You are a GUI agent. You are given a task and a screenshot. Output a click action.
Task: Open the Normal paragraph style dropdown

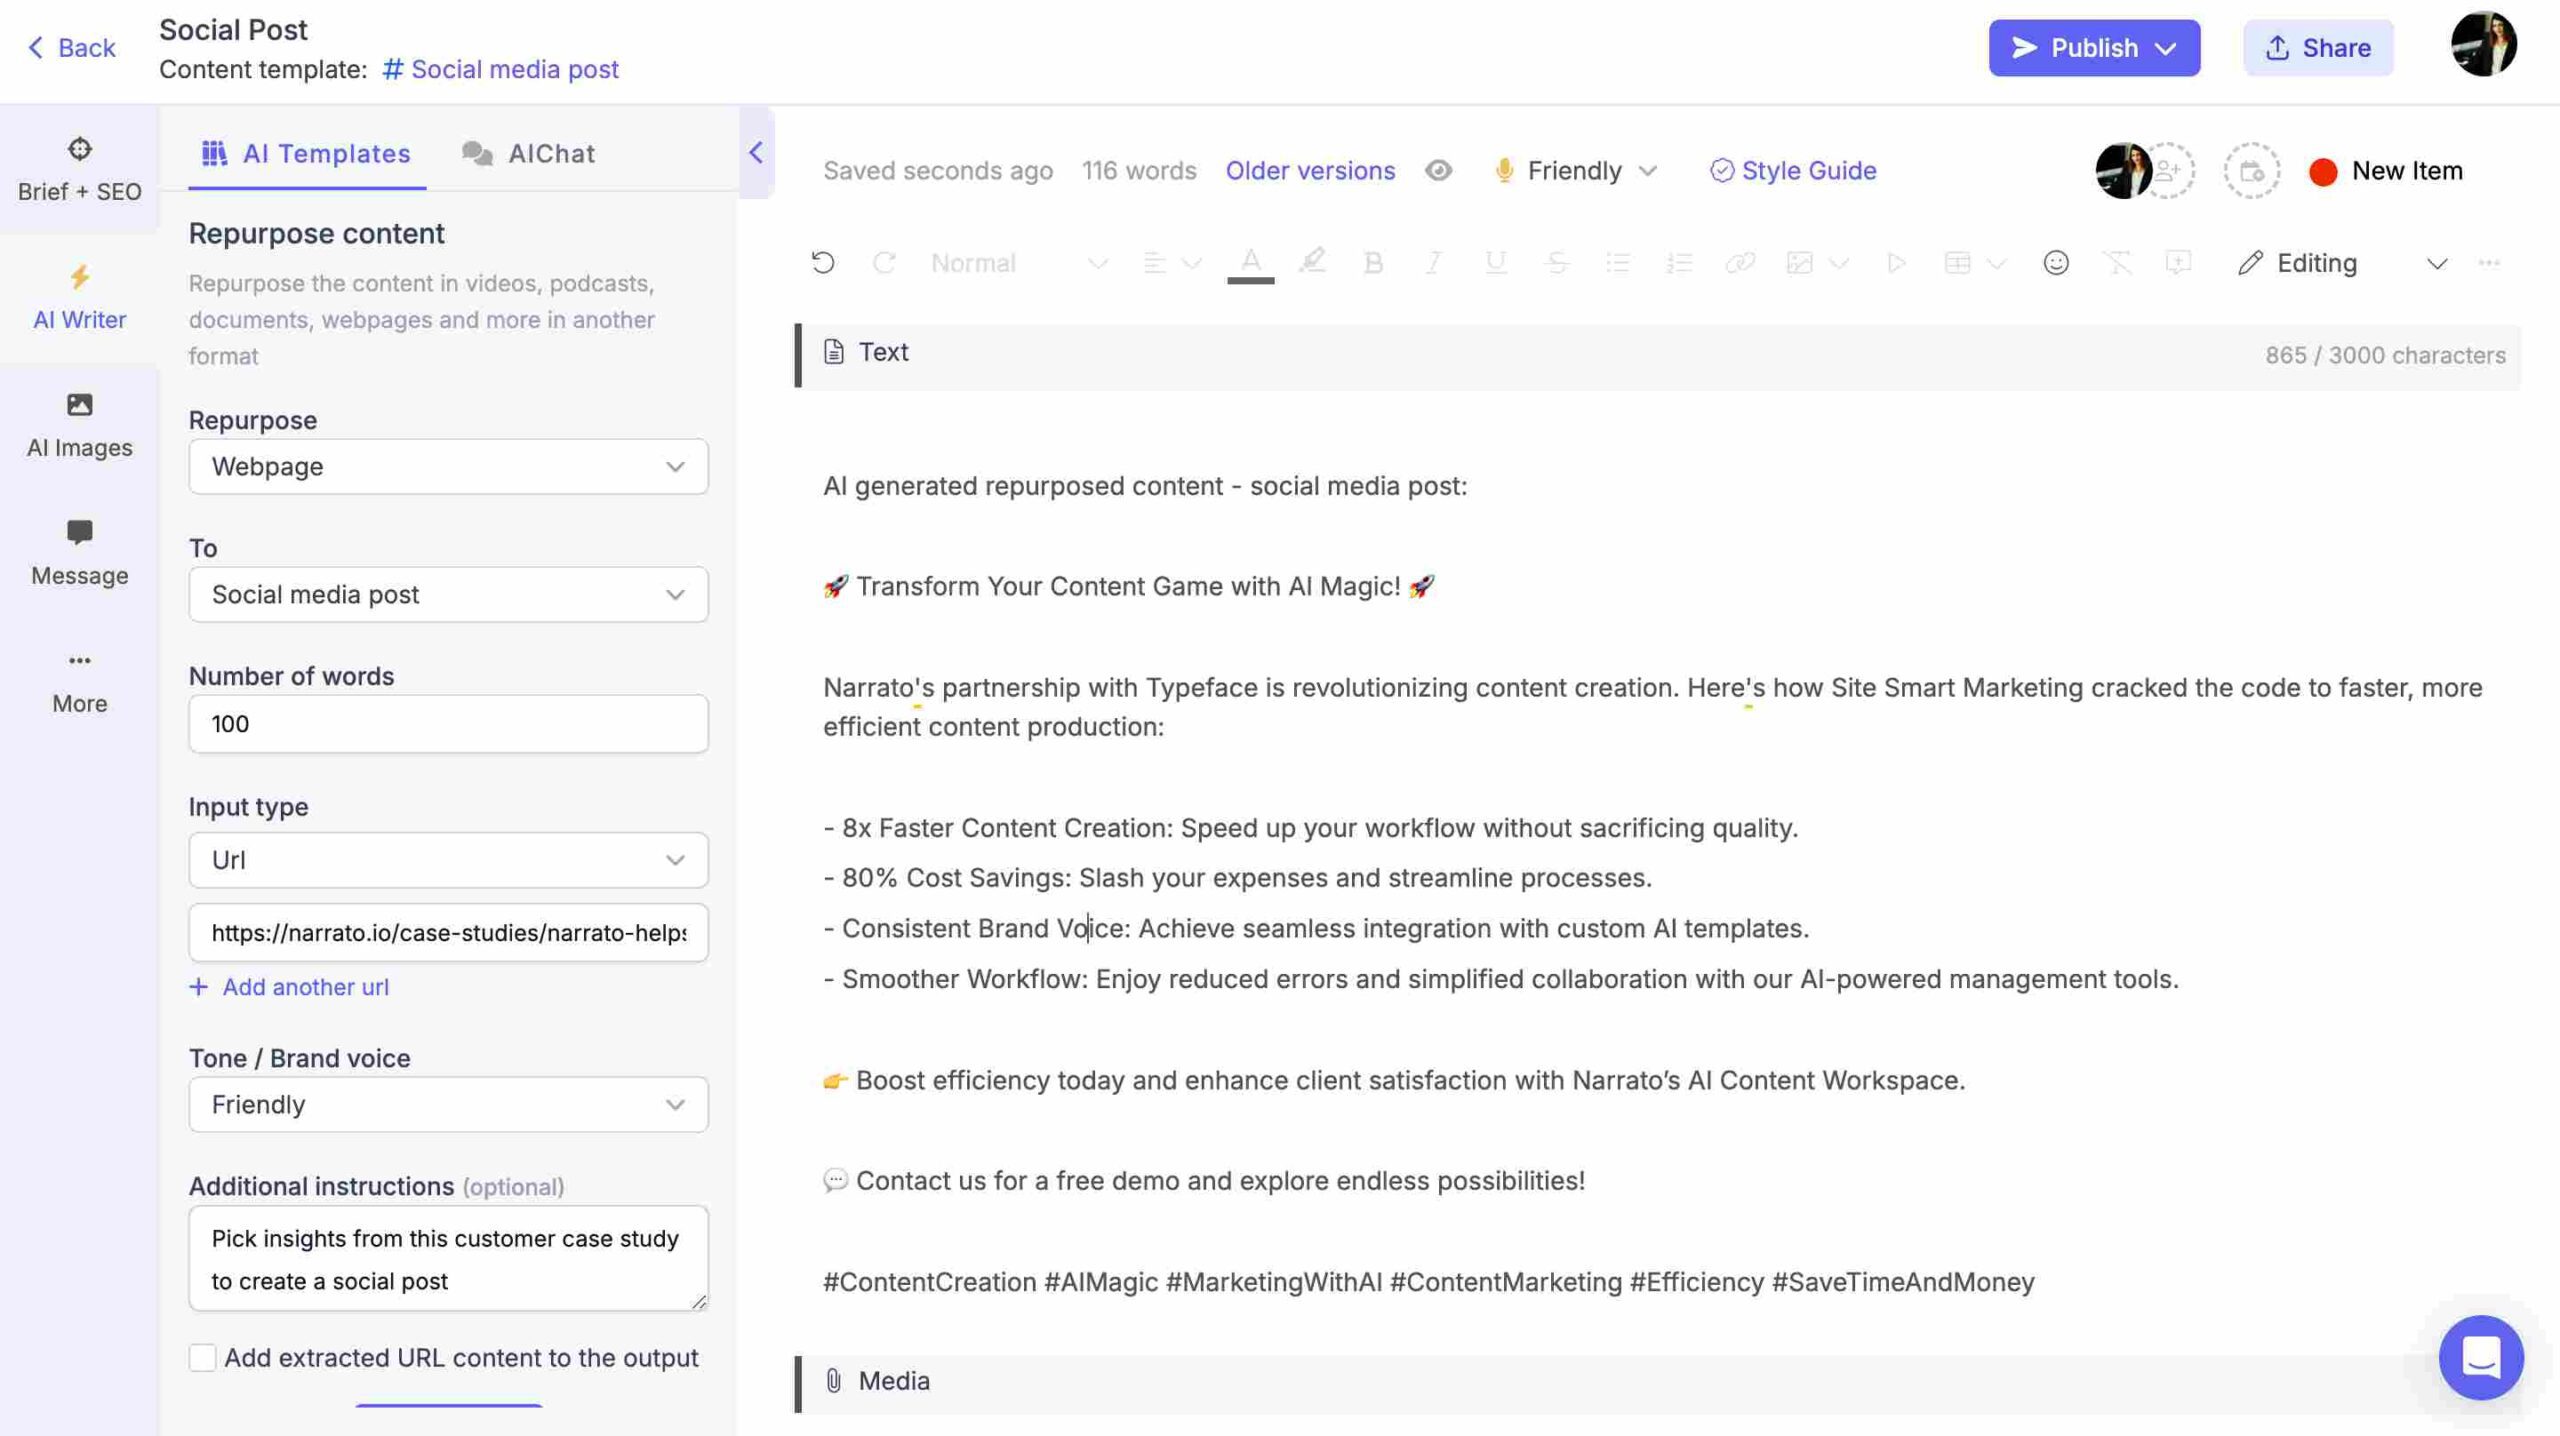pyautogui.click(x=1018, y=262)
